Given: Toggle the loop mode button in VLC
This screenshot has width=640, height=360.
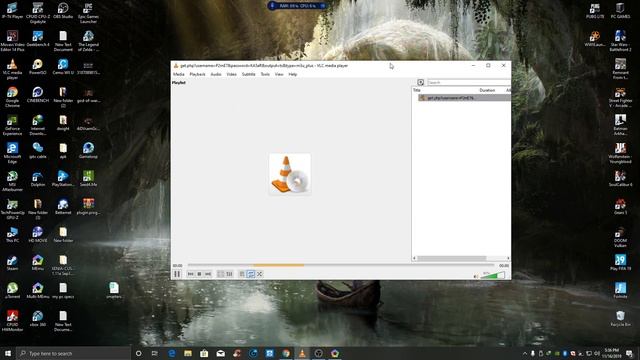Looking at the screenshot, I should pyautogui.click(x=251, y=274).
